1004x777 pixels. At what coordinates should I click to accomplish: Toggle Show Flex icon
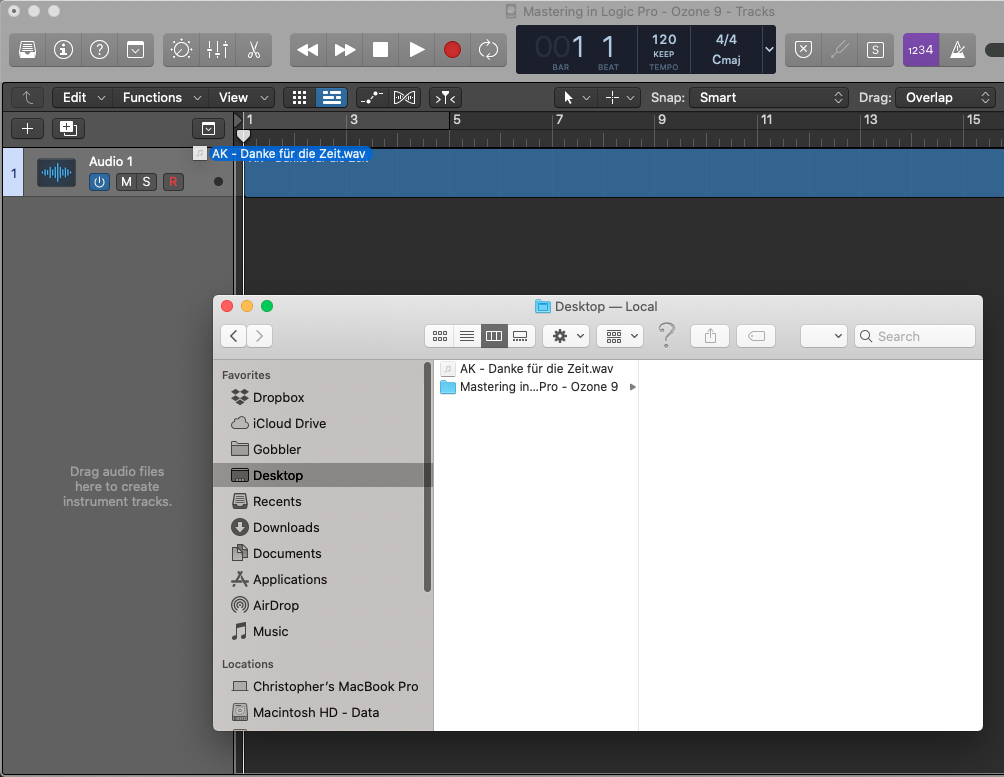tap(404, 97)
